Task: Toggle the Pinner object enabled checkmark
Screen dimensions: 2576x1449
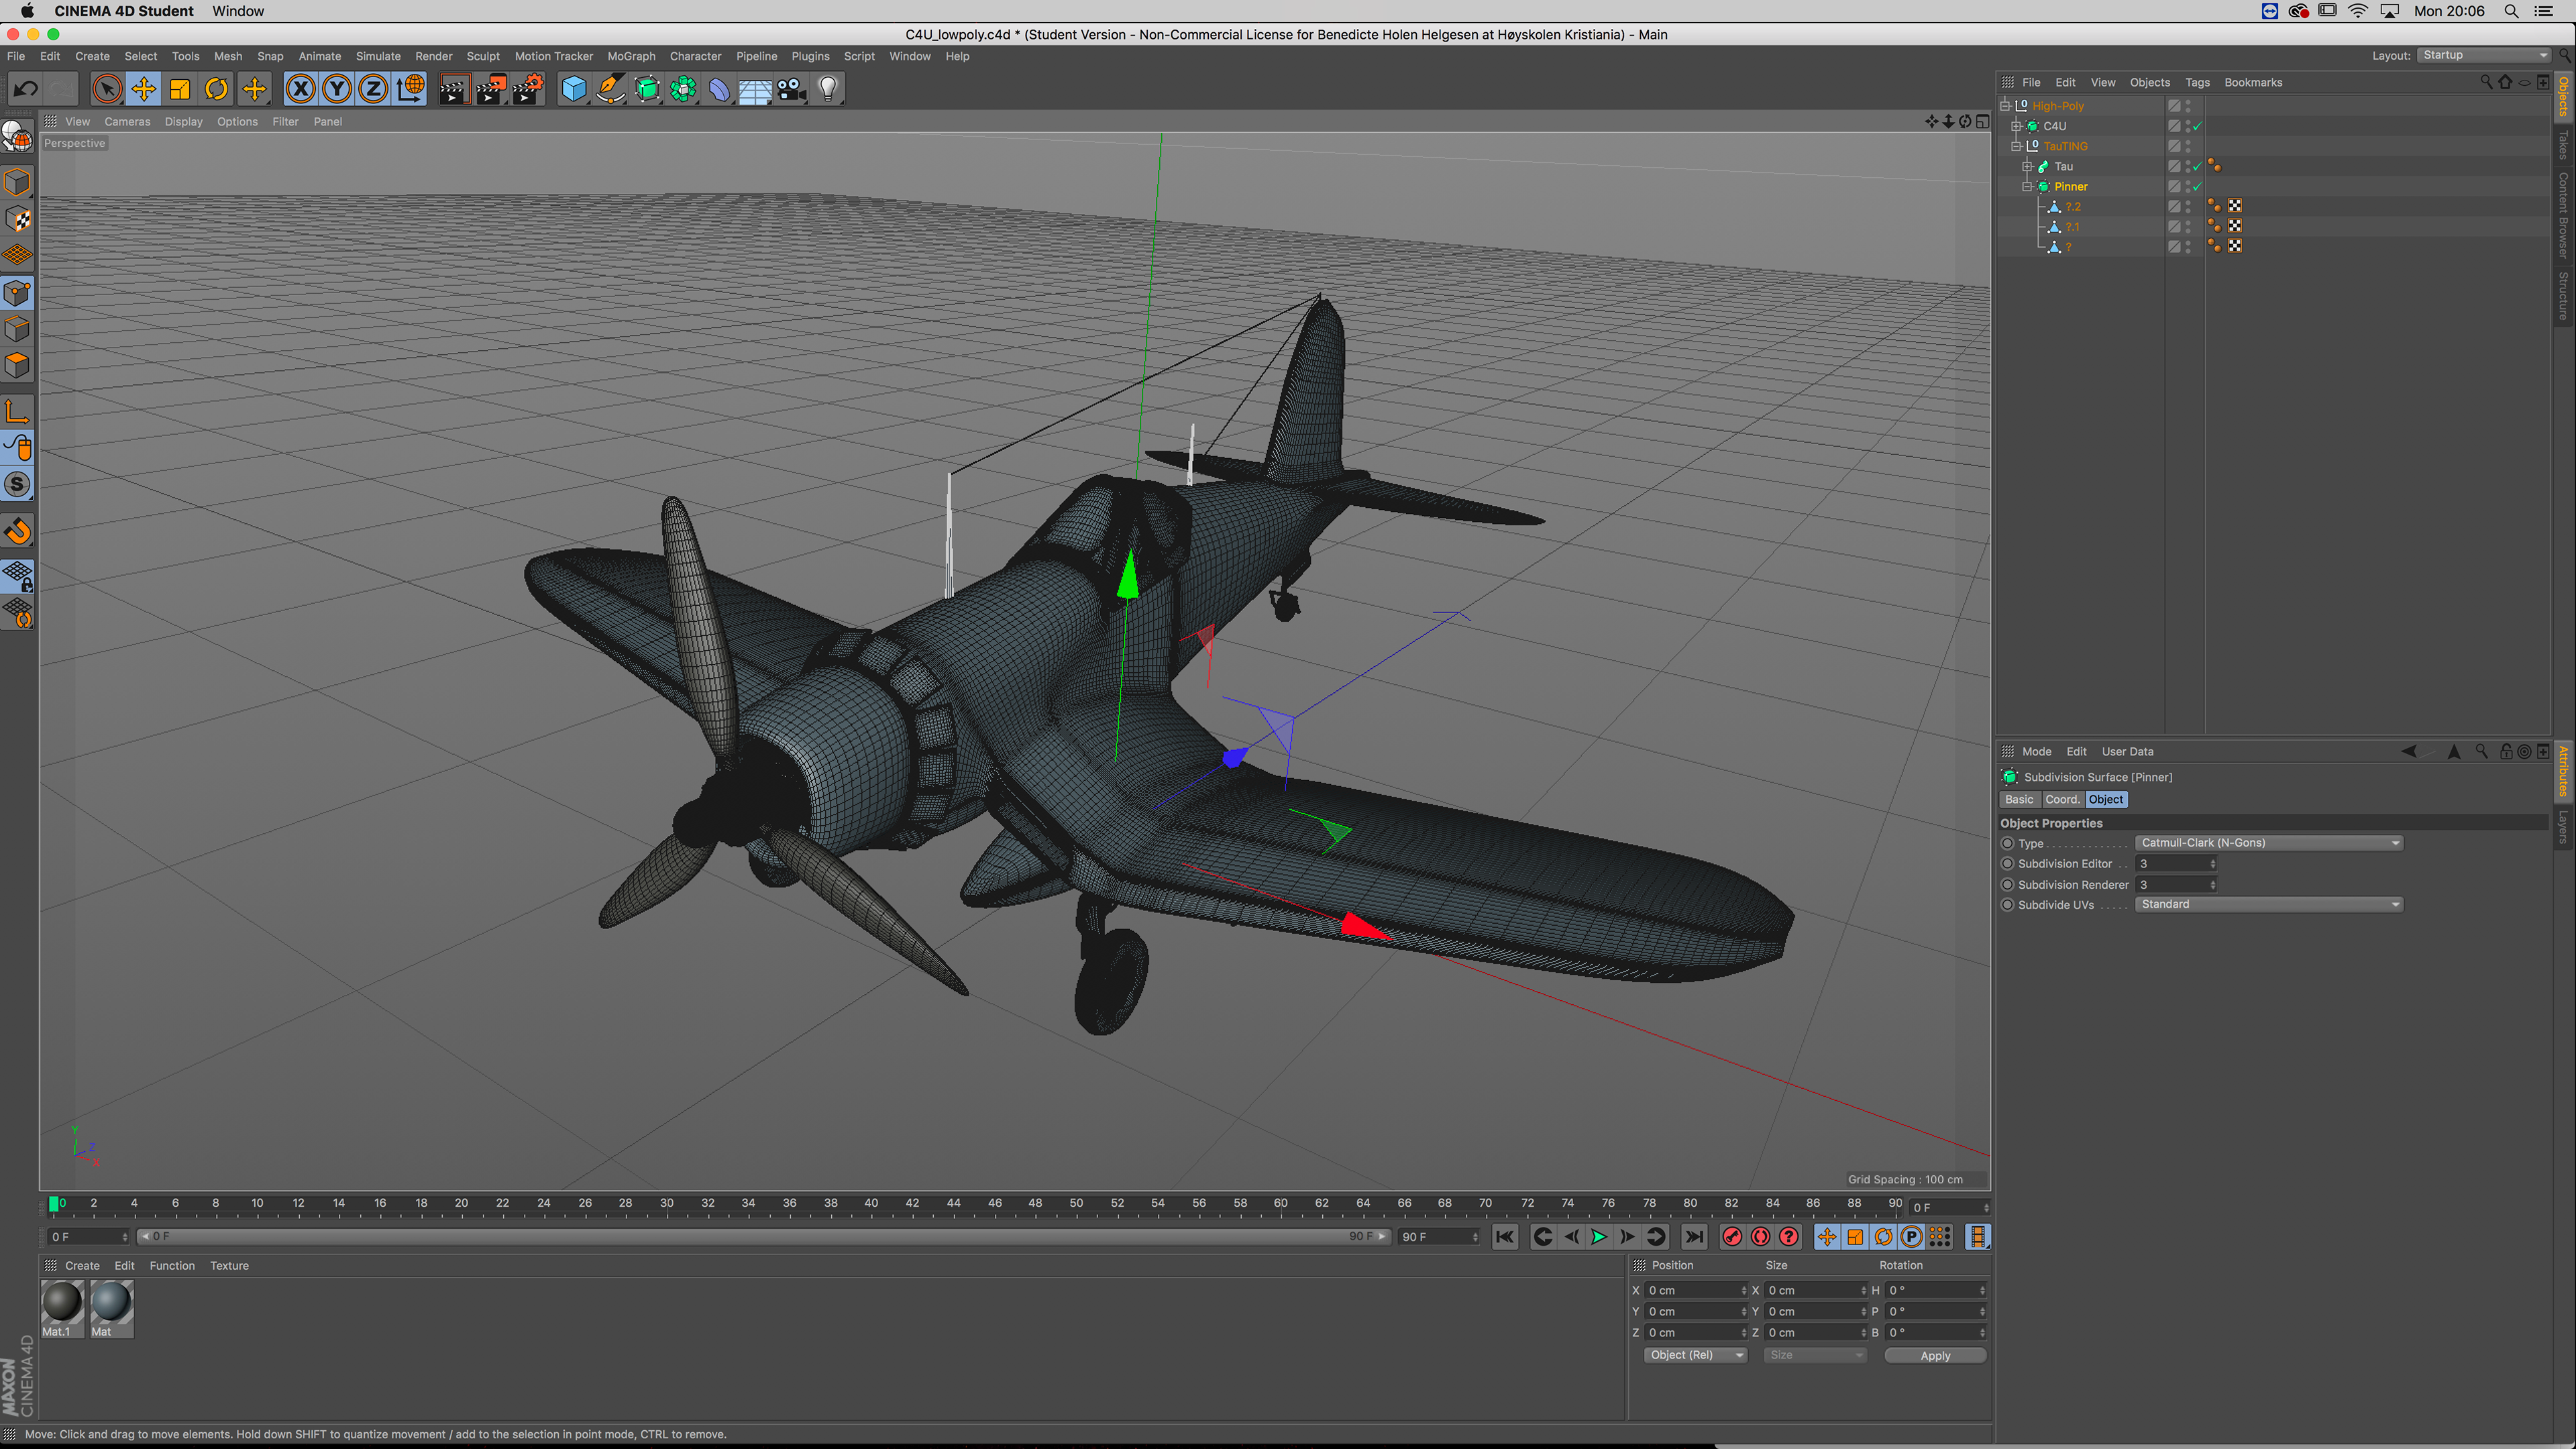Action: [2197, 187]
